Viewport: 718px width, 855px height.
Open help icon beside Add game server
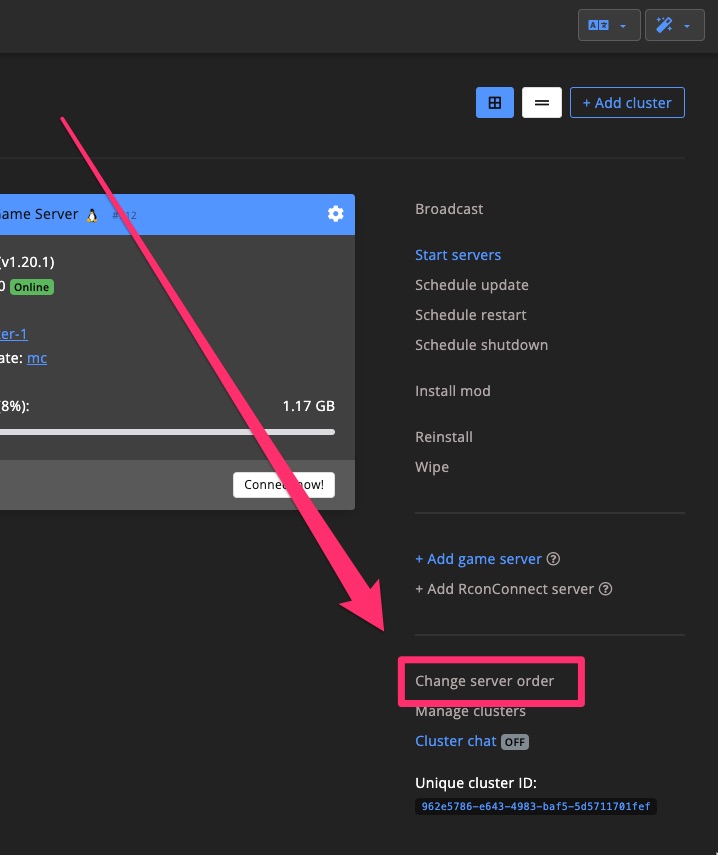pos(553,559)
